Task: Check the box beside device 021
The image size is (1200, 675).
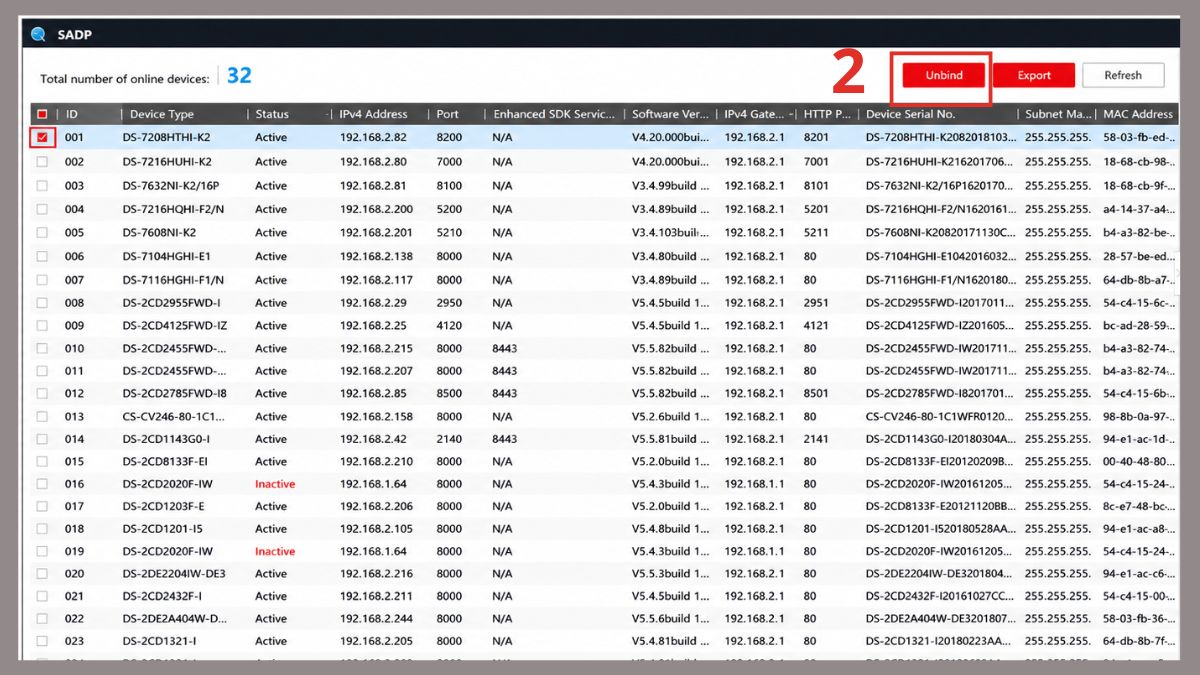Action: [x=42, y=596]
